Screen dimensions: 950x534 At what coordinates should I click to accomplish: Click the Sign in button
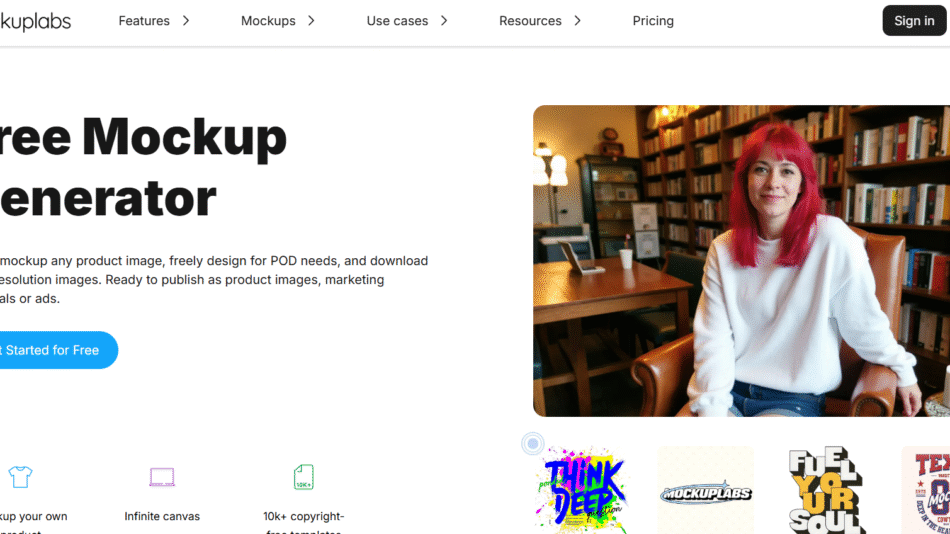[914, 21]
